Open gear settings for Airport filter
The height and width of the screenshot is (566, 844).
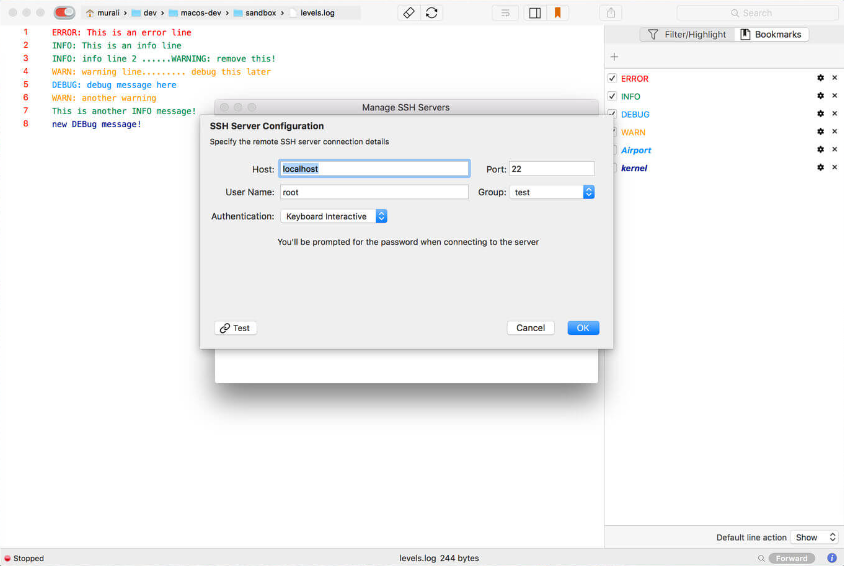(821, 150)
